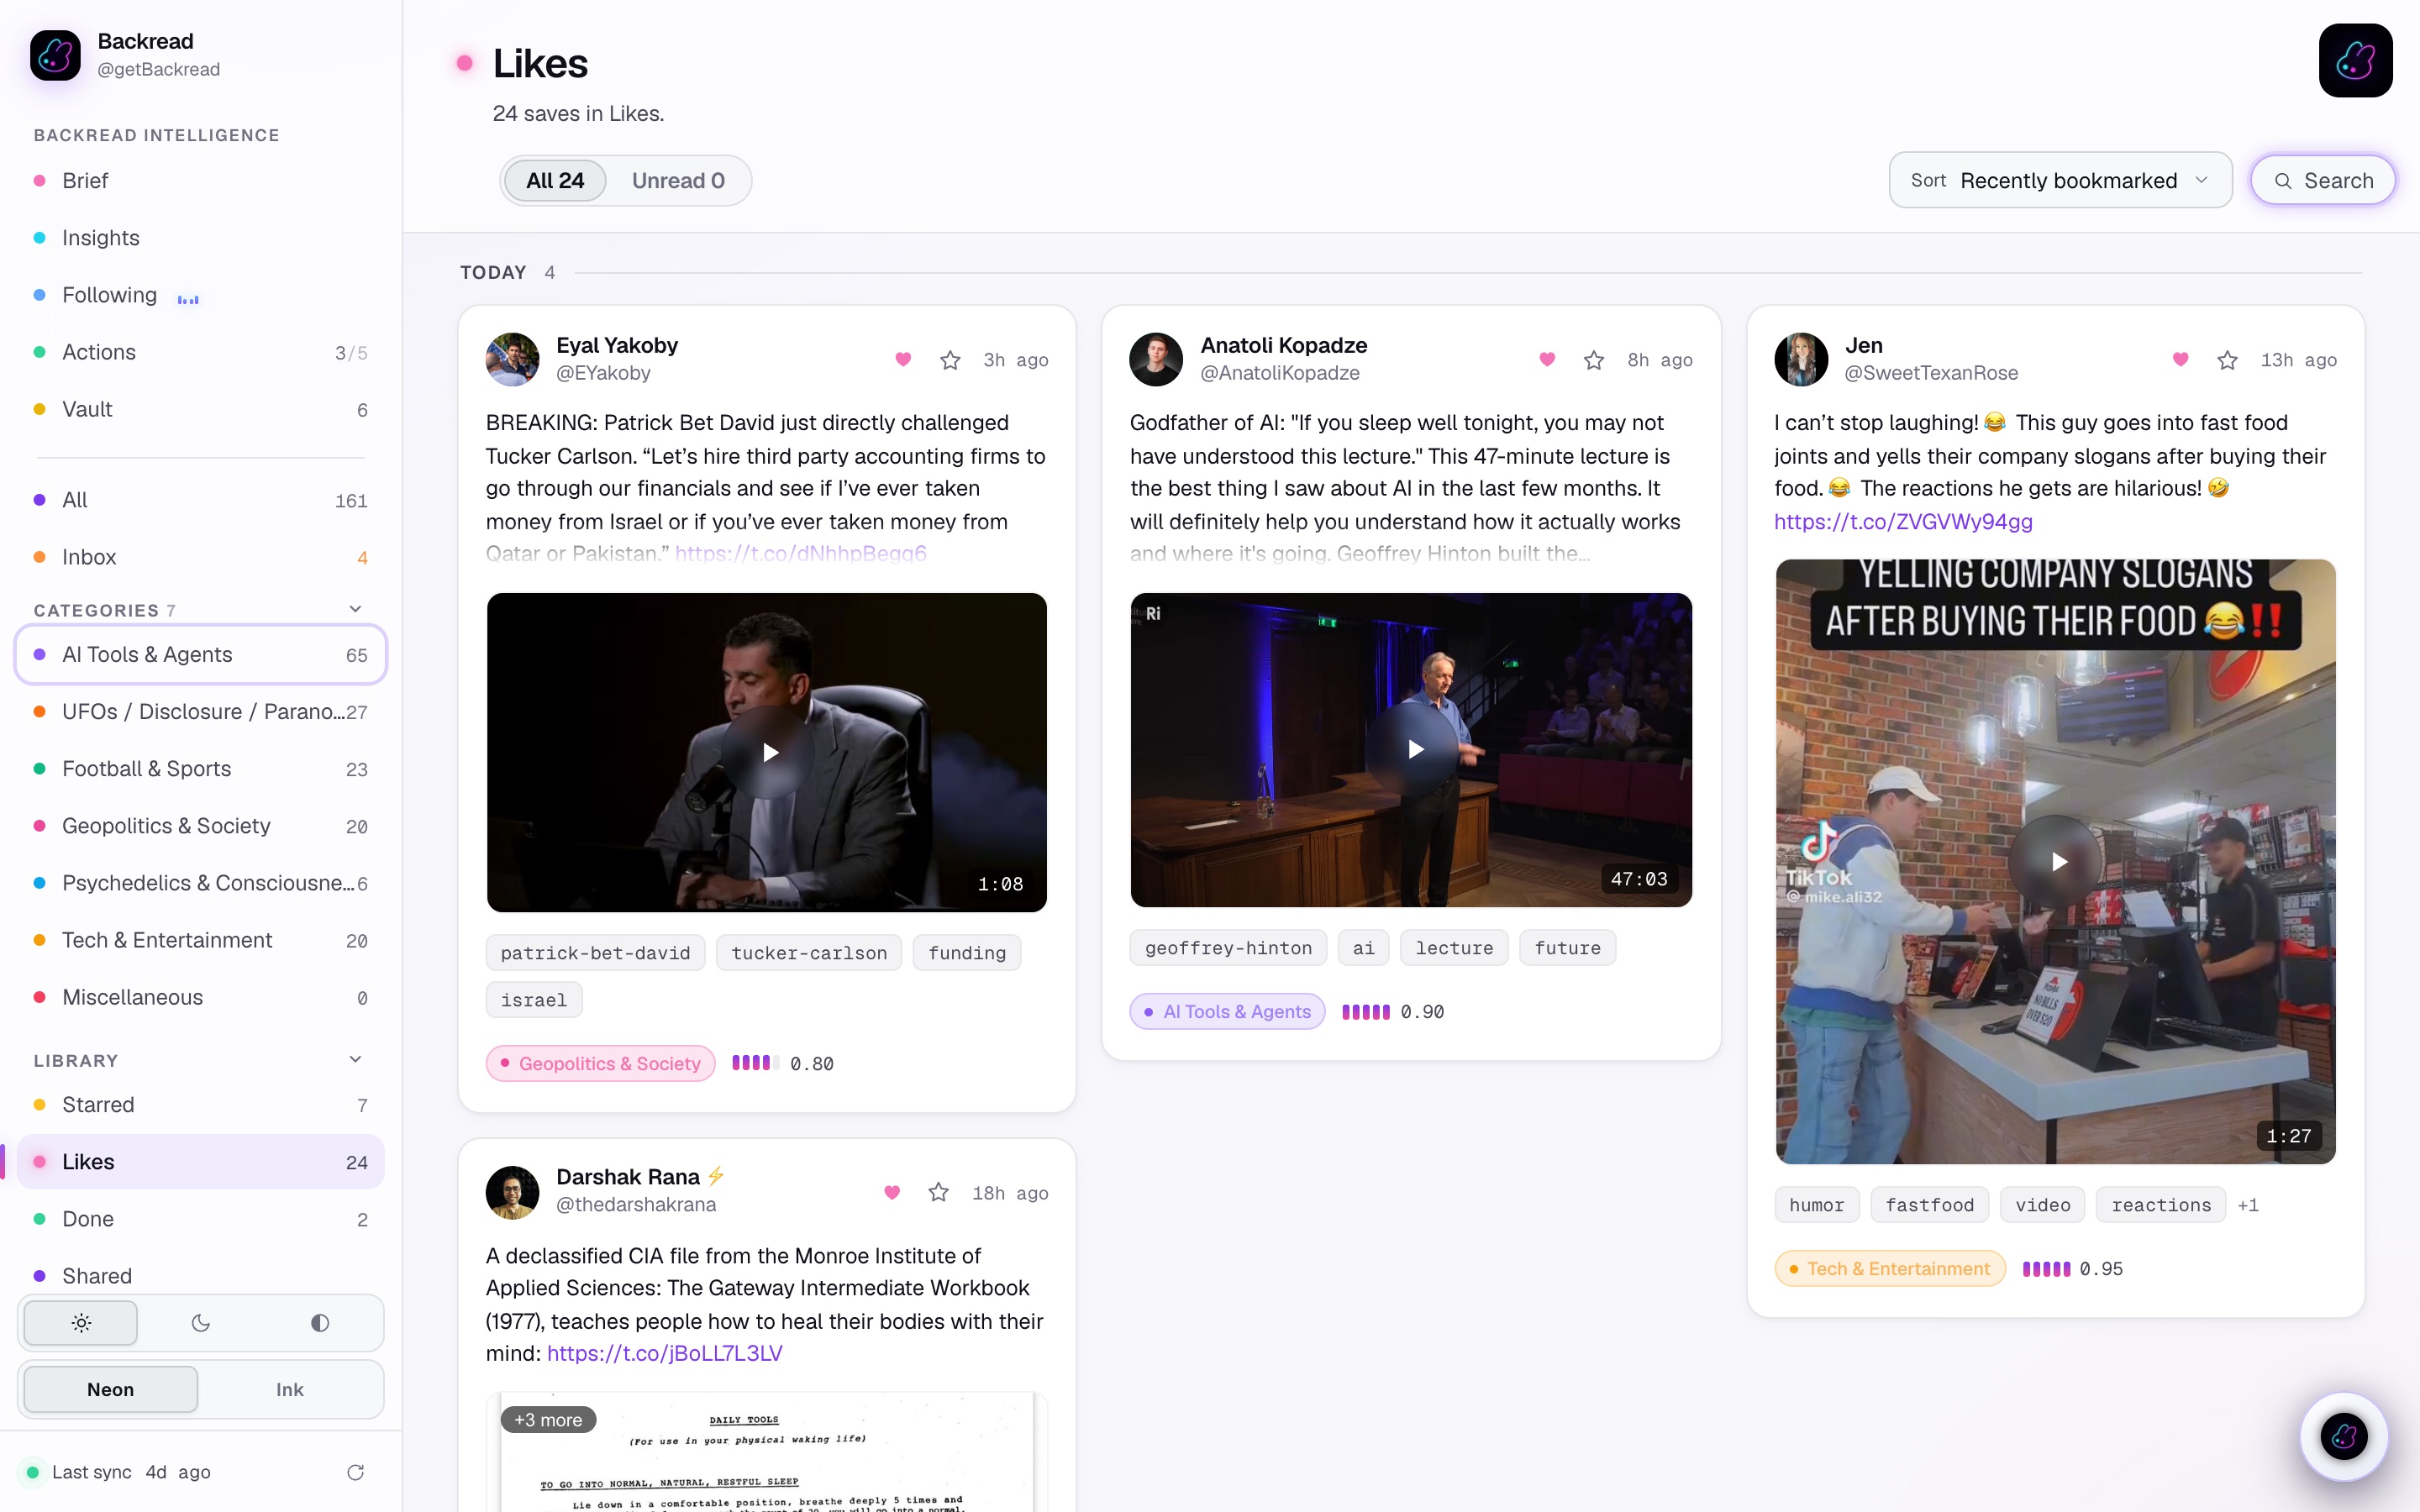The height and width of the screenshot is (1512, 2420).
Task: Collapse the Categories section chevron
Action: coord(355,609)
